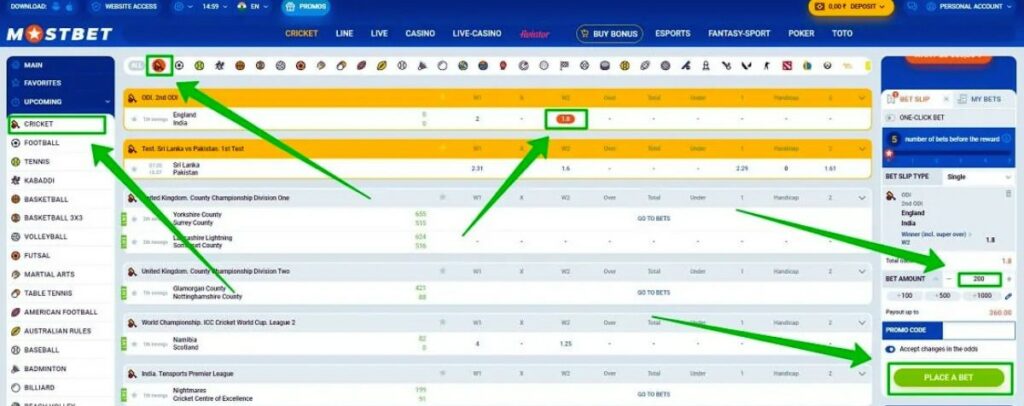Open the chat icon near Personal Account
Viewport: 1024px width, 406px height.
tap(912, 7)
